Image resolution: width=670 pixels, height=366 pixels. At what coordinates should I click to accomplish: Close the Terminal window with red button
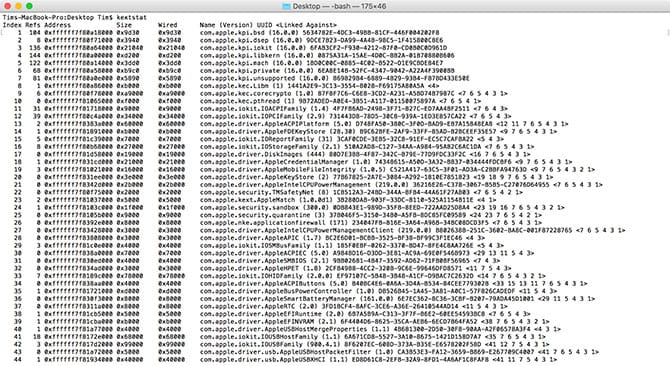click(7, 6)
